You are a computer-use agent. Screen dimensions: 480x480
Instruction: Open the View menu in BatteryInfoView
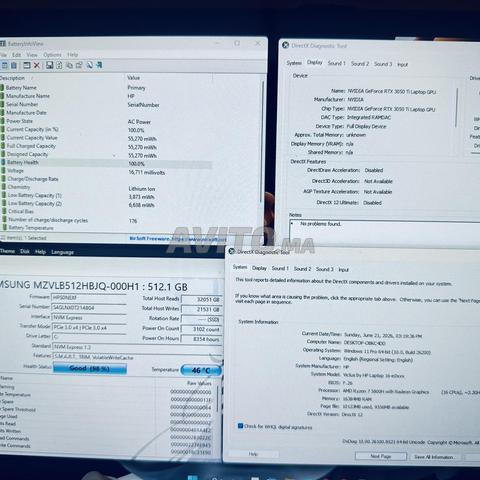[32, 55]
